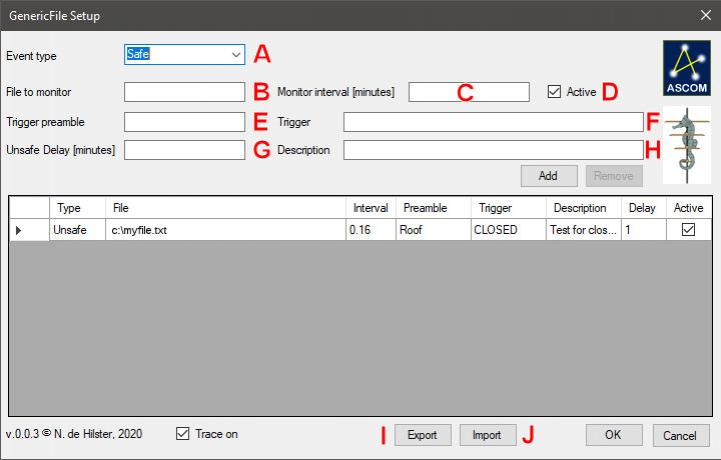The image size is (721, 460).
Task: Disable the Trace on checkbox
Action: tap(182, 434)
